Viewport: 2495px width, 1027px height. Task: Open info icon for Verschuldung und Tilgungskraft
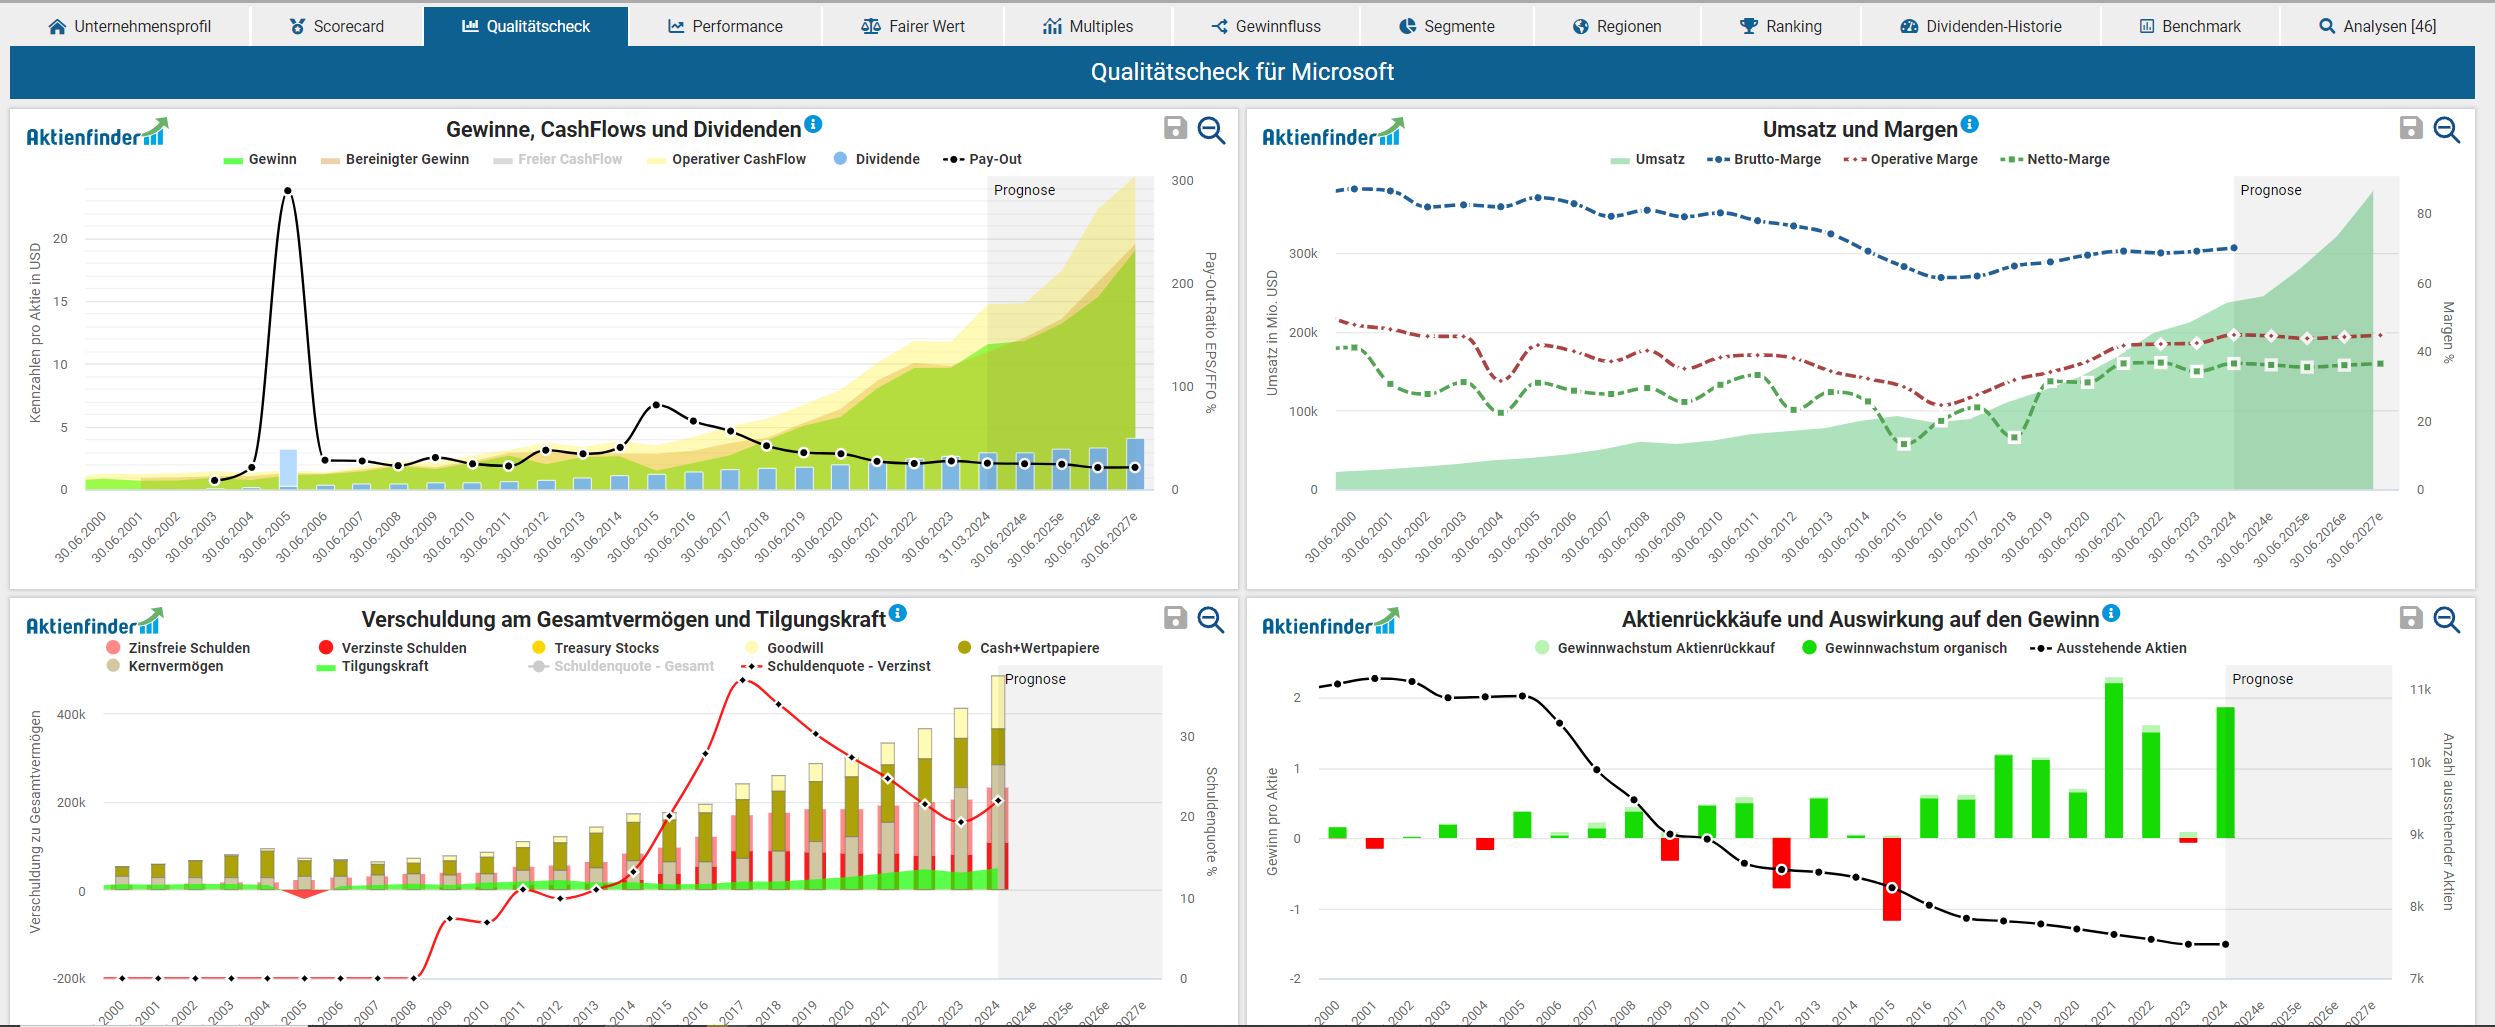pyautogui.click(x=898, y=613)
